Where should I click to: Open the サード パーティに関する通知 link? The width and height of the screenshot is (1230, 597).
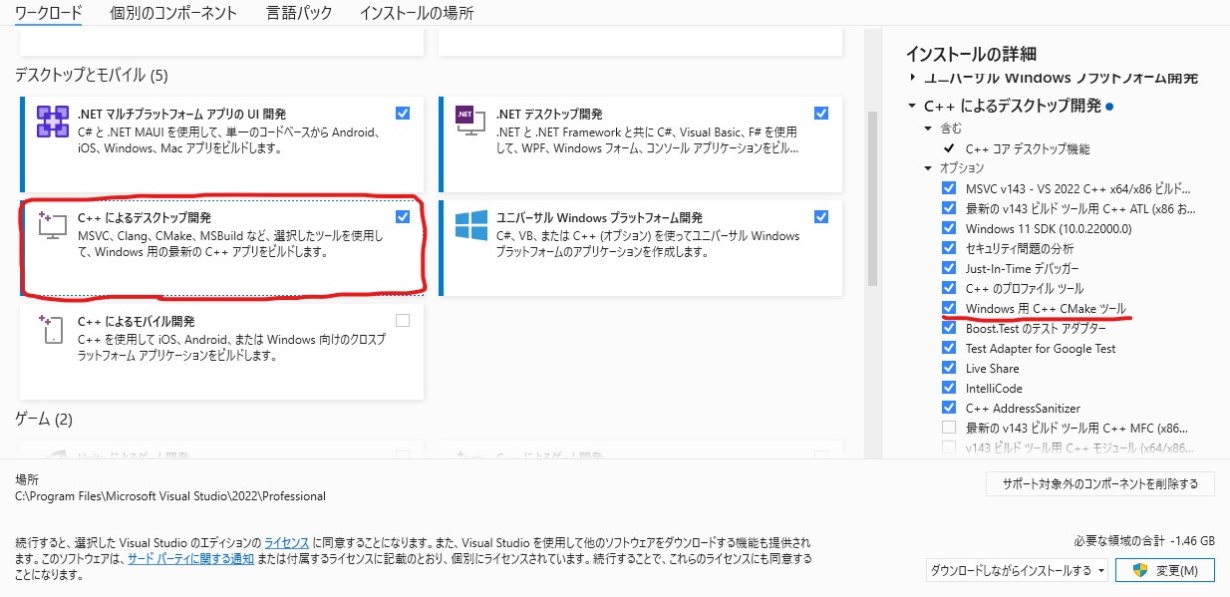(x=191, y=558)
